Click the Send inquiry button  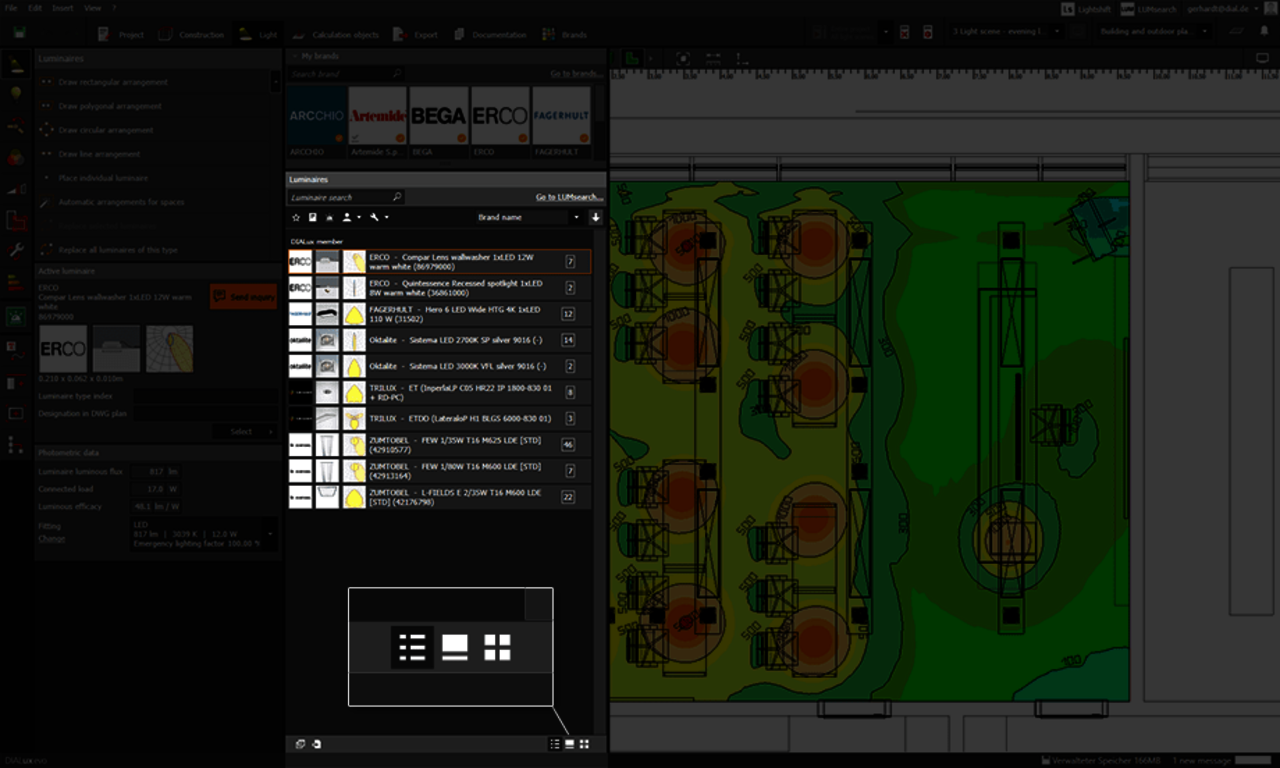(243, 297)
